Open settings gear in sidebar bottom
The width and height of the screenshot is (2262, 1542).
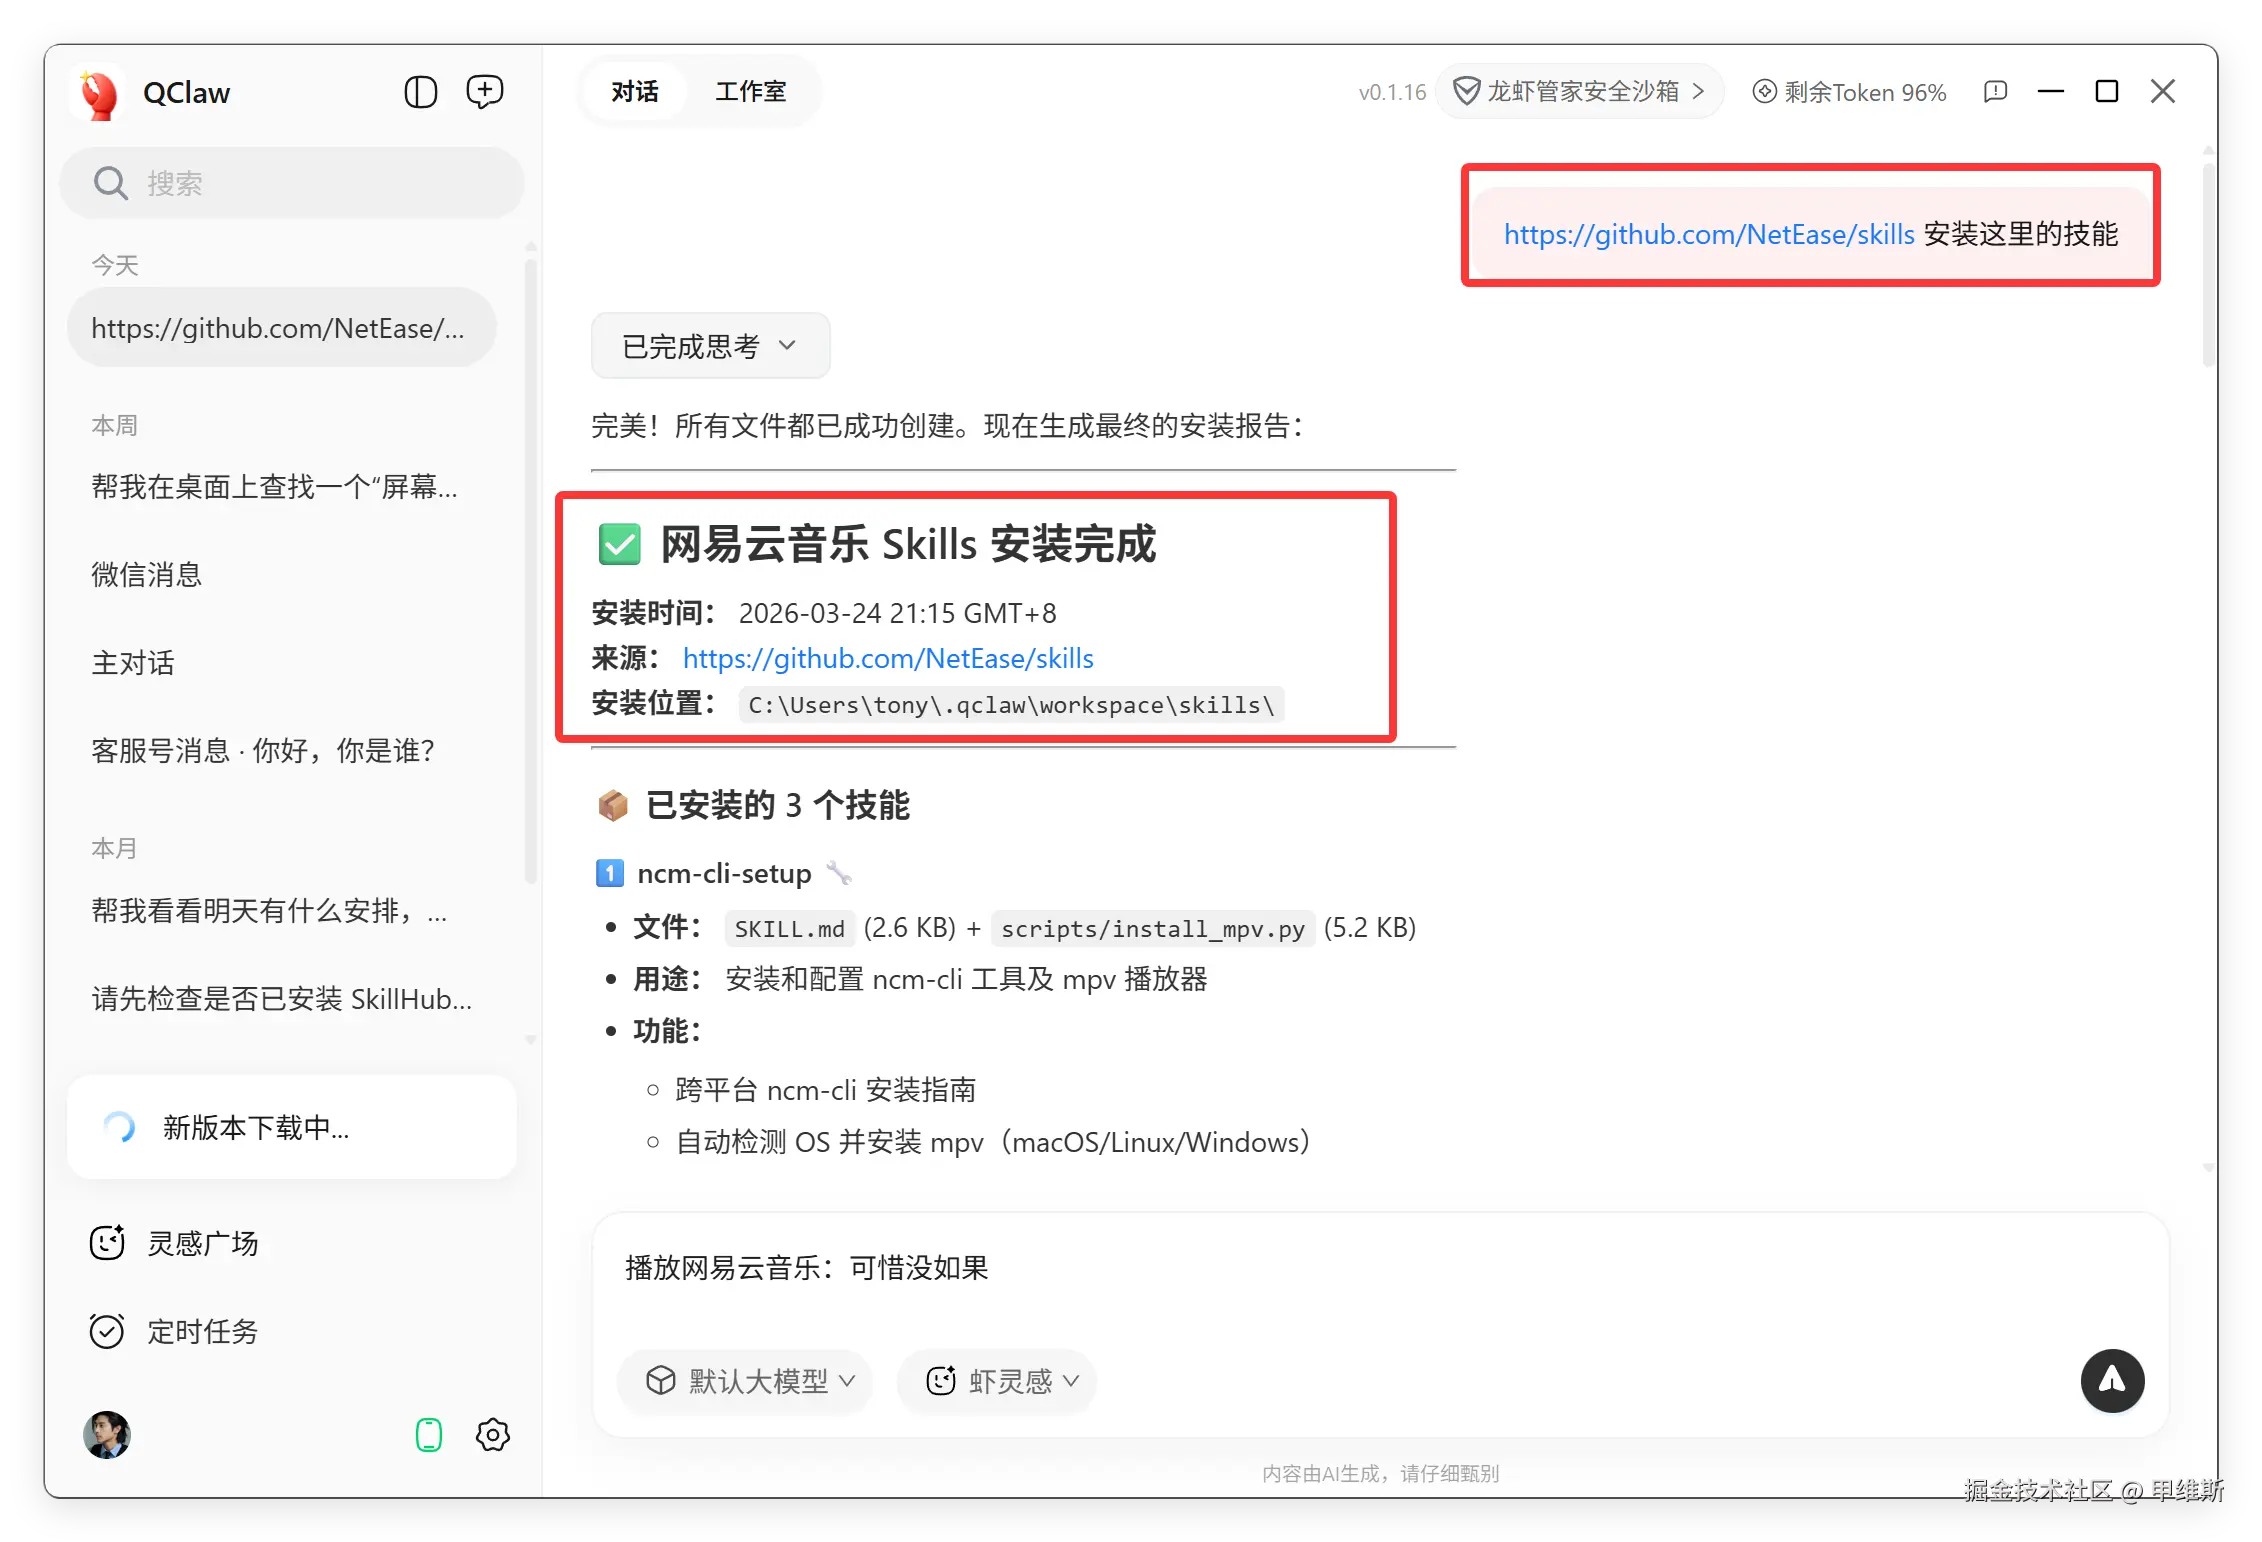492,1435
